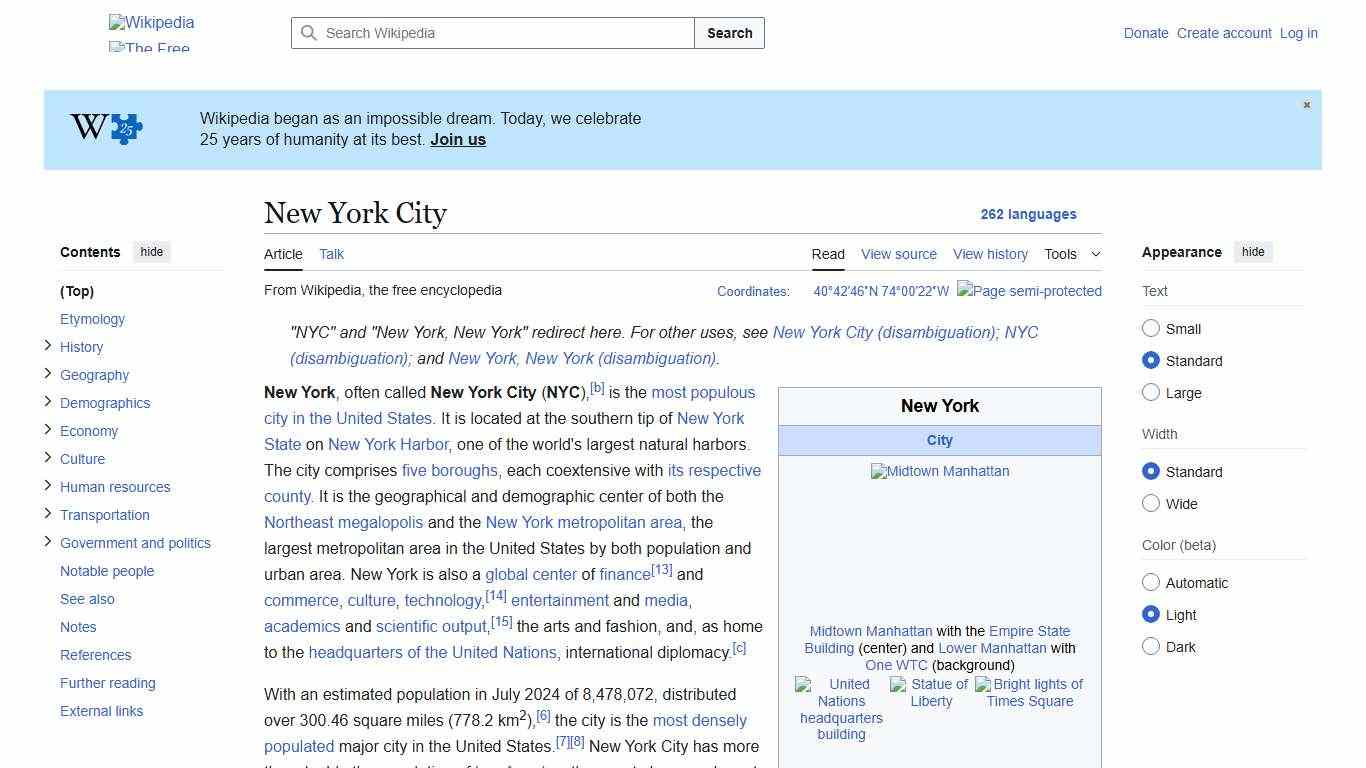Click inside the Search Wikipedia field

tap(490, 33)
